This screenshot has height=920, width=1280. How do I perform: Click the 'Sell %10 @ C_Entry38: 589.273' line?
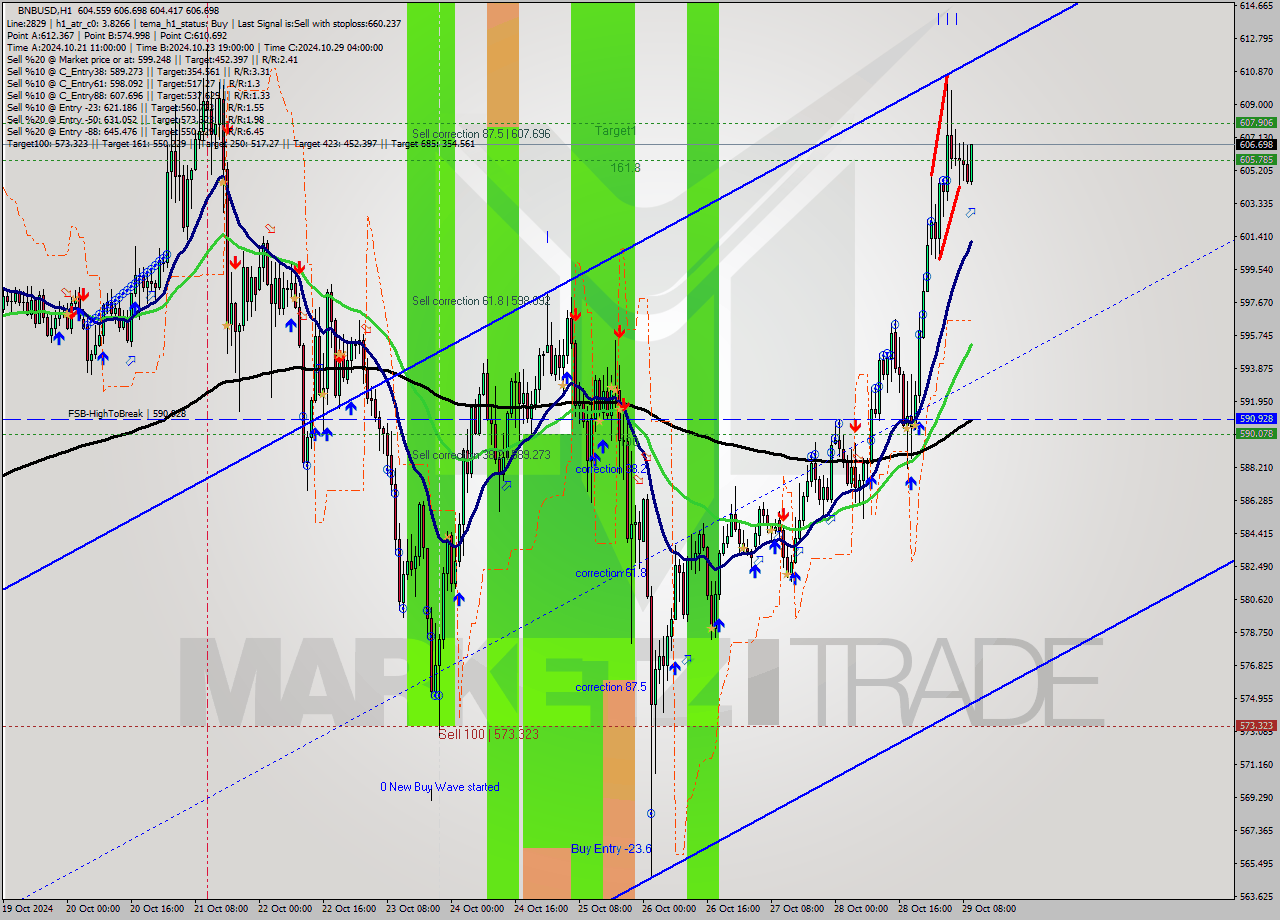tap(138, 71)
